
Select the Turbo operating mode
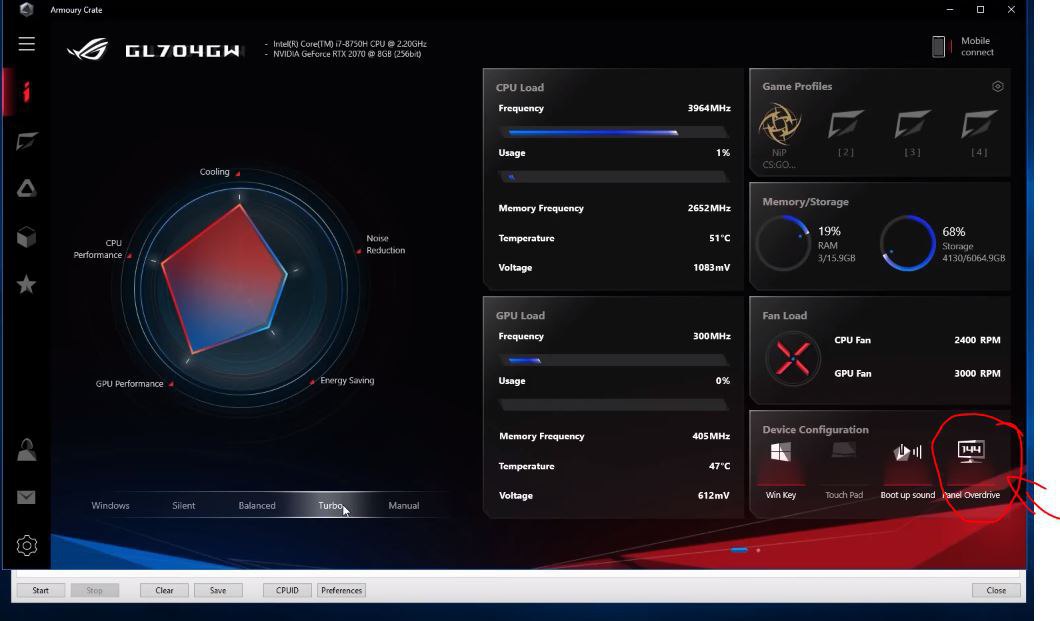pyautogui.click(x=331, y=505)
